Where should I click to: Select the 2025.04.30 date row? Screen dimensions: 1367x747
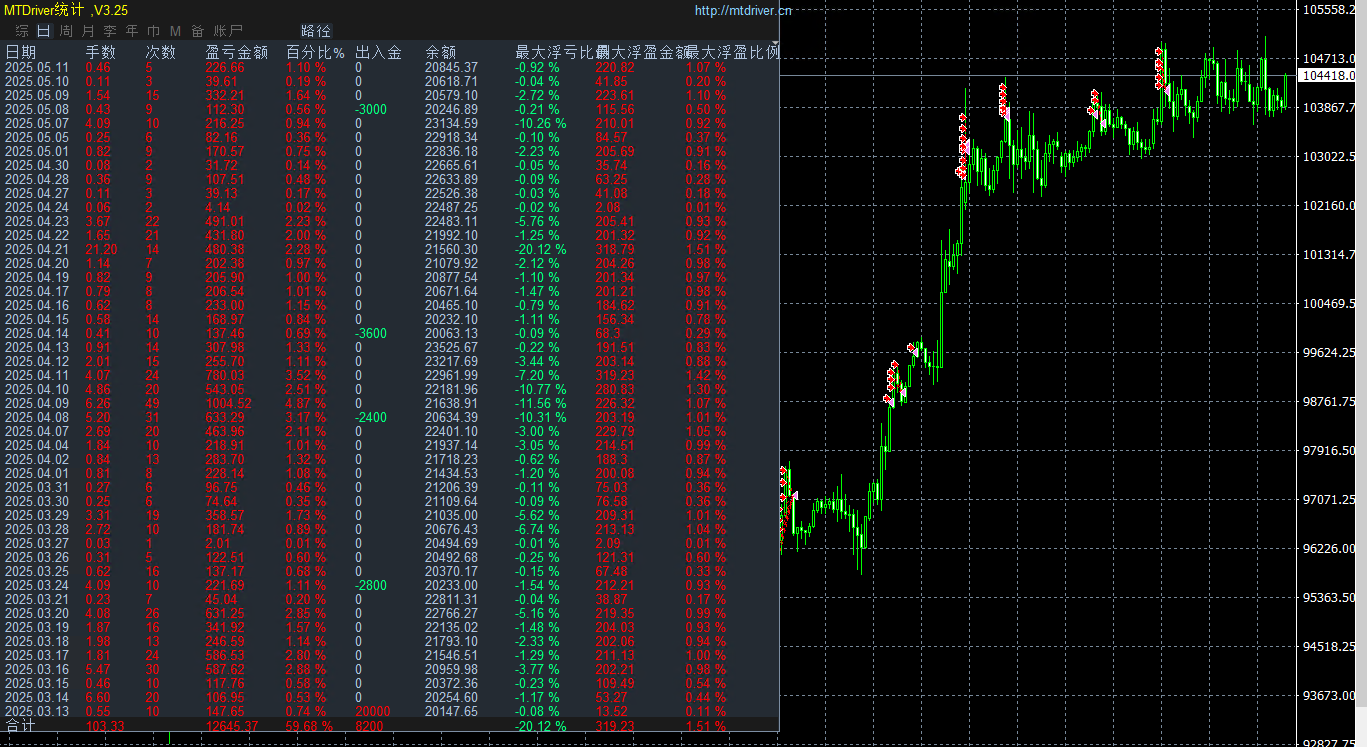pyautogui.click(x=37, y=165)
